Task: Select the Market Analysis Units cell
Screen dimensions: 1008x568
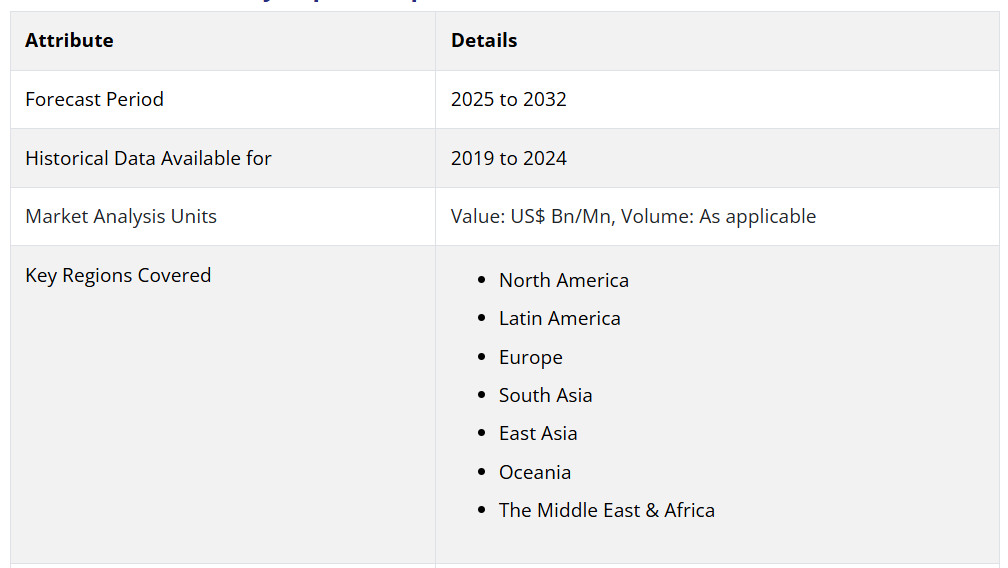Action: pyautogui.click(x=121, y=216)
